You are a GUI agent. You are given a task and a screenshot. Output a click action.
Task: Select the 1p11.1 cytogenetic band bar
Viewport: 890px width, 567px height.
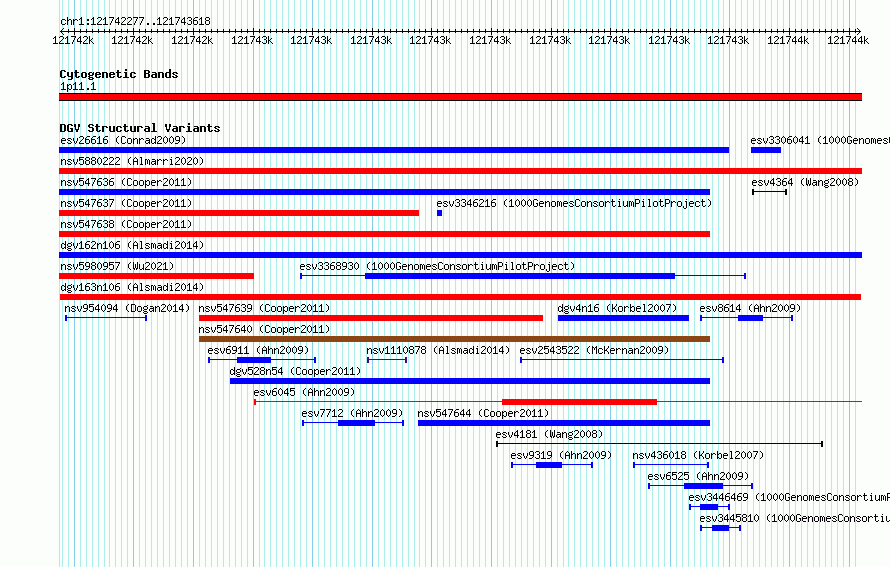point(460,97)
